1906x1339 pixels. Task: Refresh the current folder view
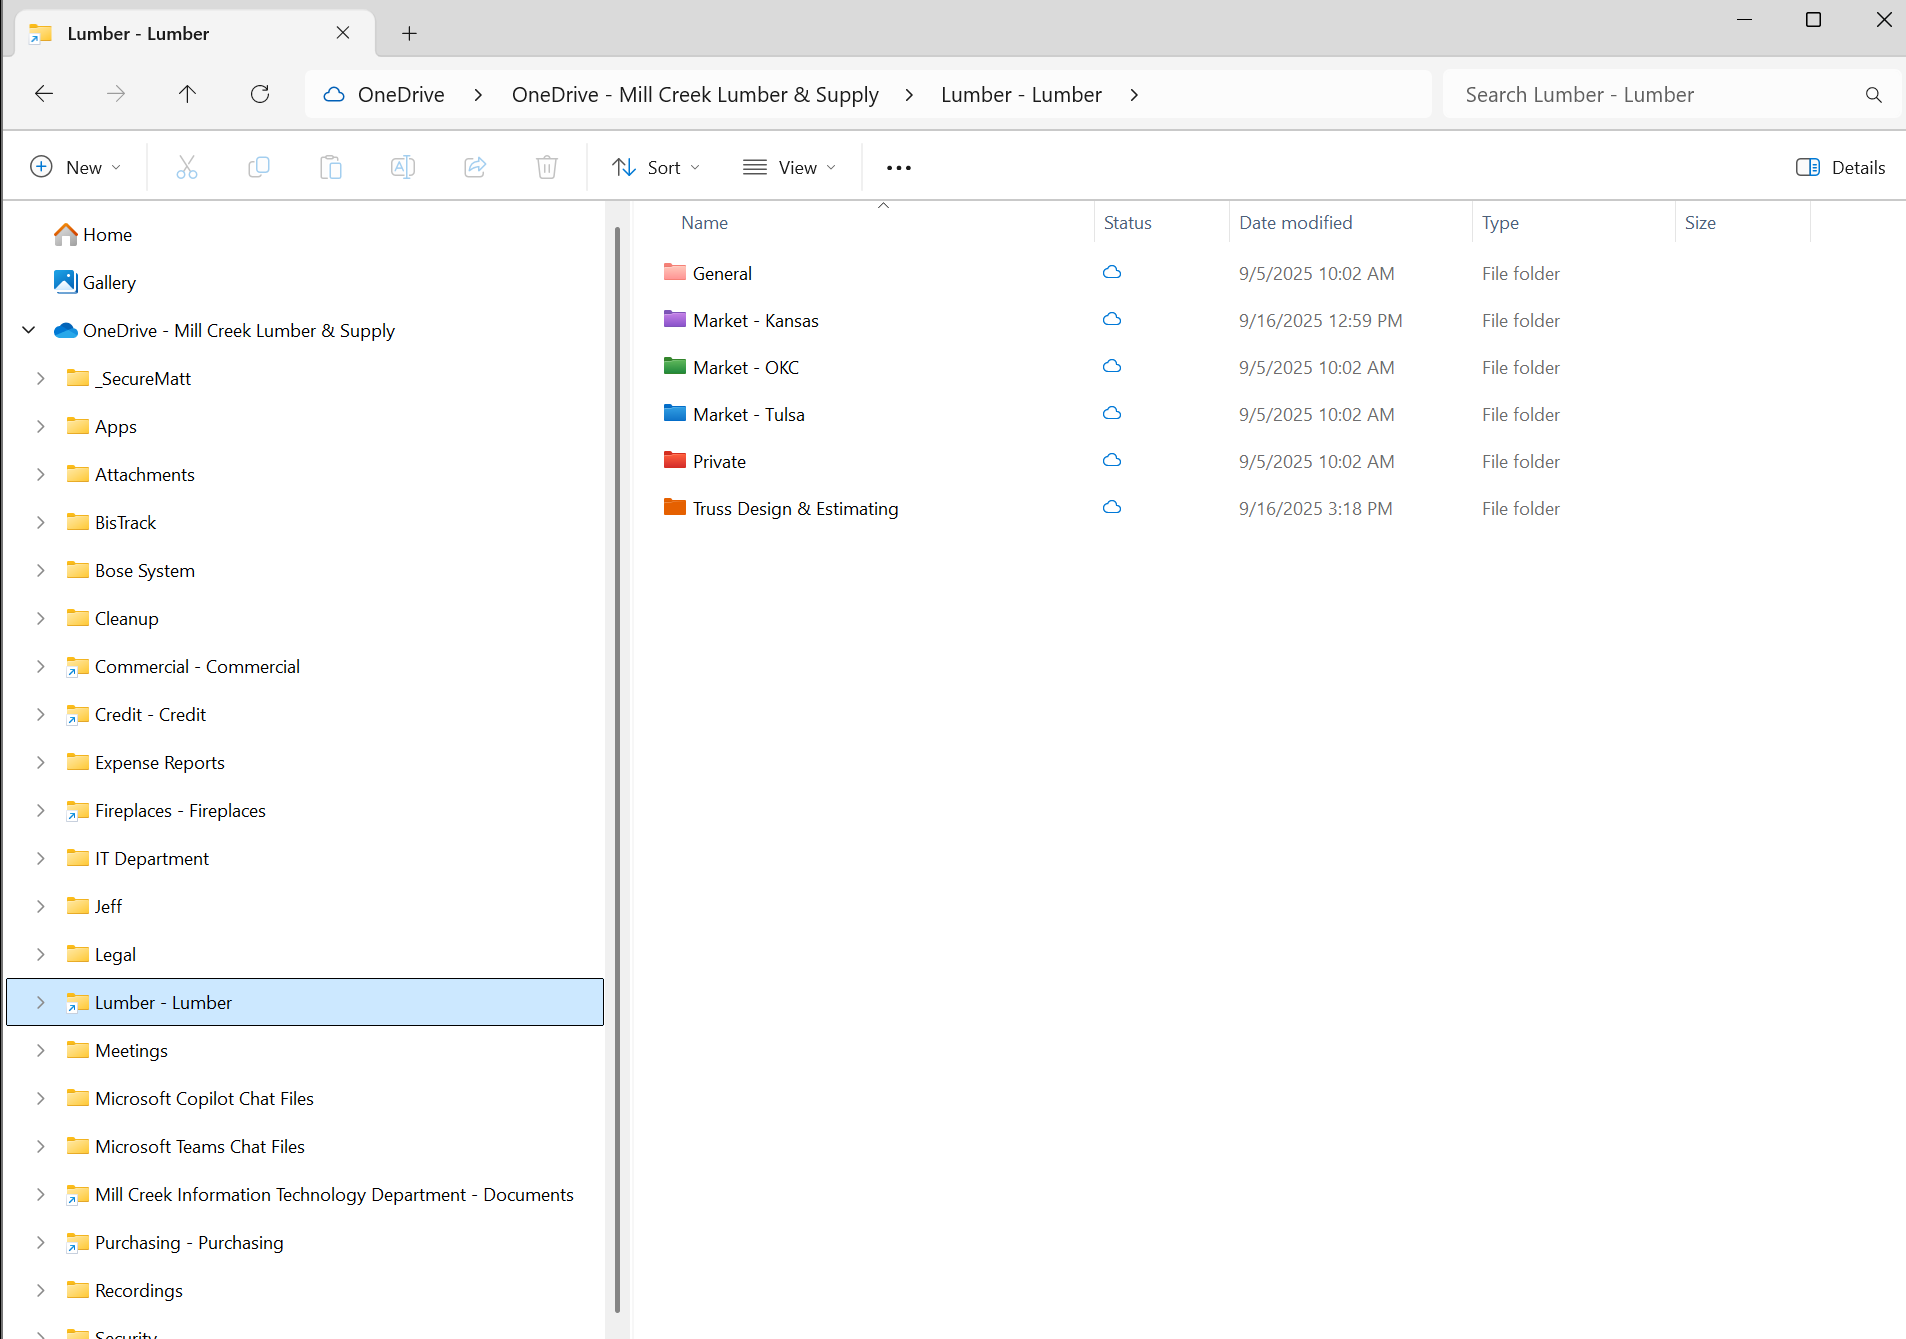260,94
